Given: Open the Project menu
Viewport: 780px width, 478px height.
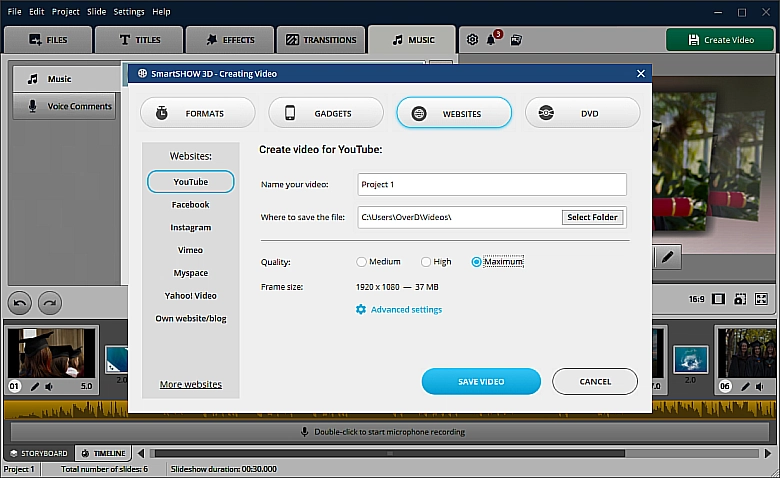Looking at the screenshot, I should click(x=66, y=11).
